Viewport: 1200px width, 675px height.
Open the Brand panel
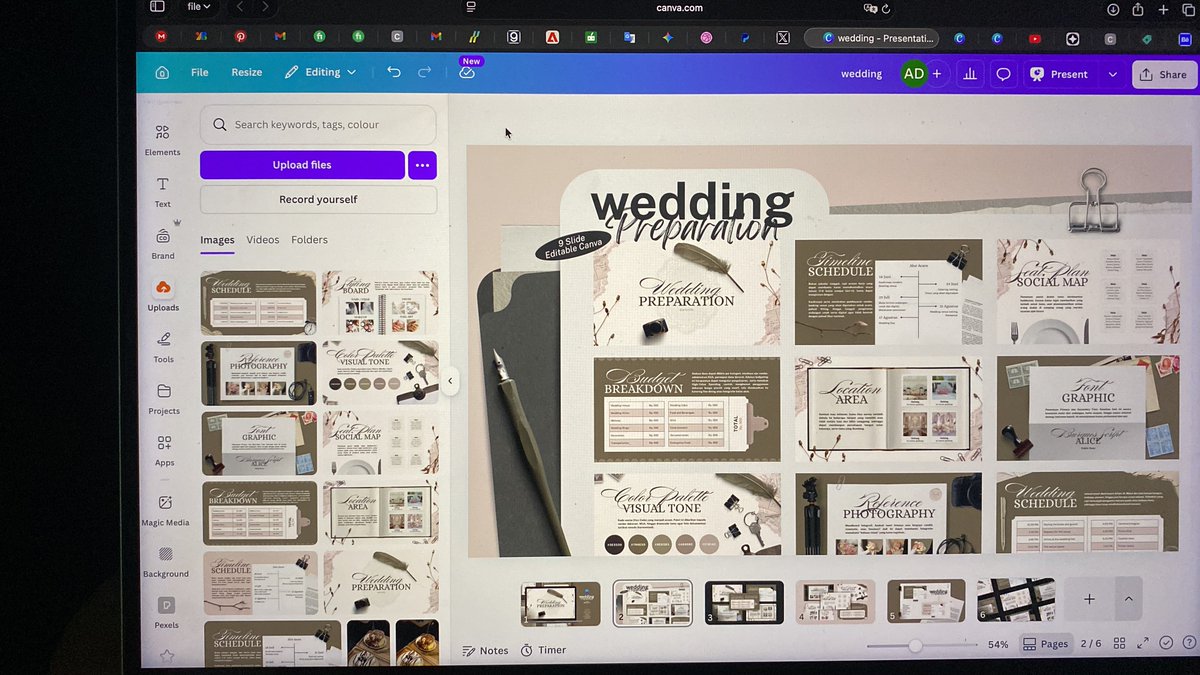pos(162,243)
